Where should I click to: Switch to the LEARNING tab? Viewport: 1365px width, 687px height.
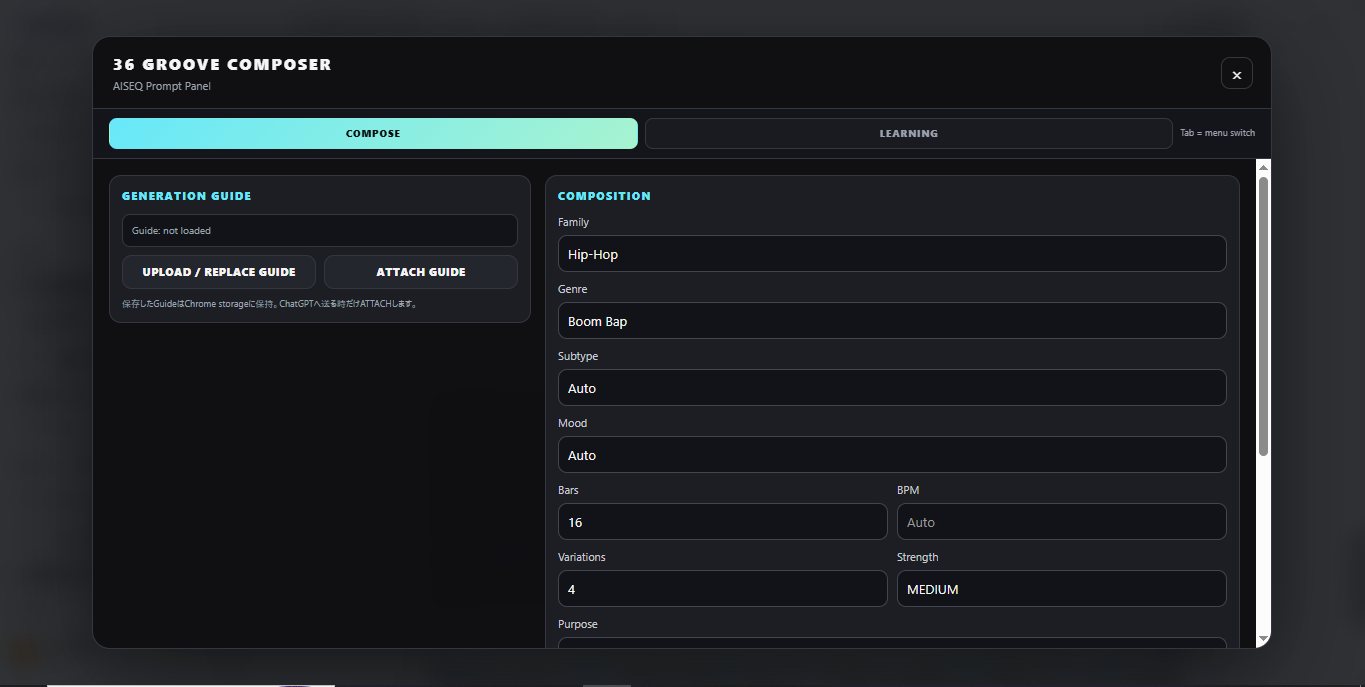pos(908,133)
